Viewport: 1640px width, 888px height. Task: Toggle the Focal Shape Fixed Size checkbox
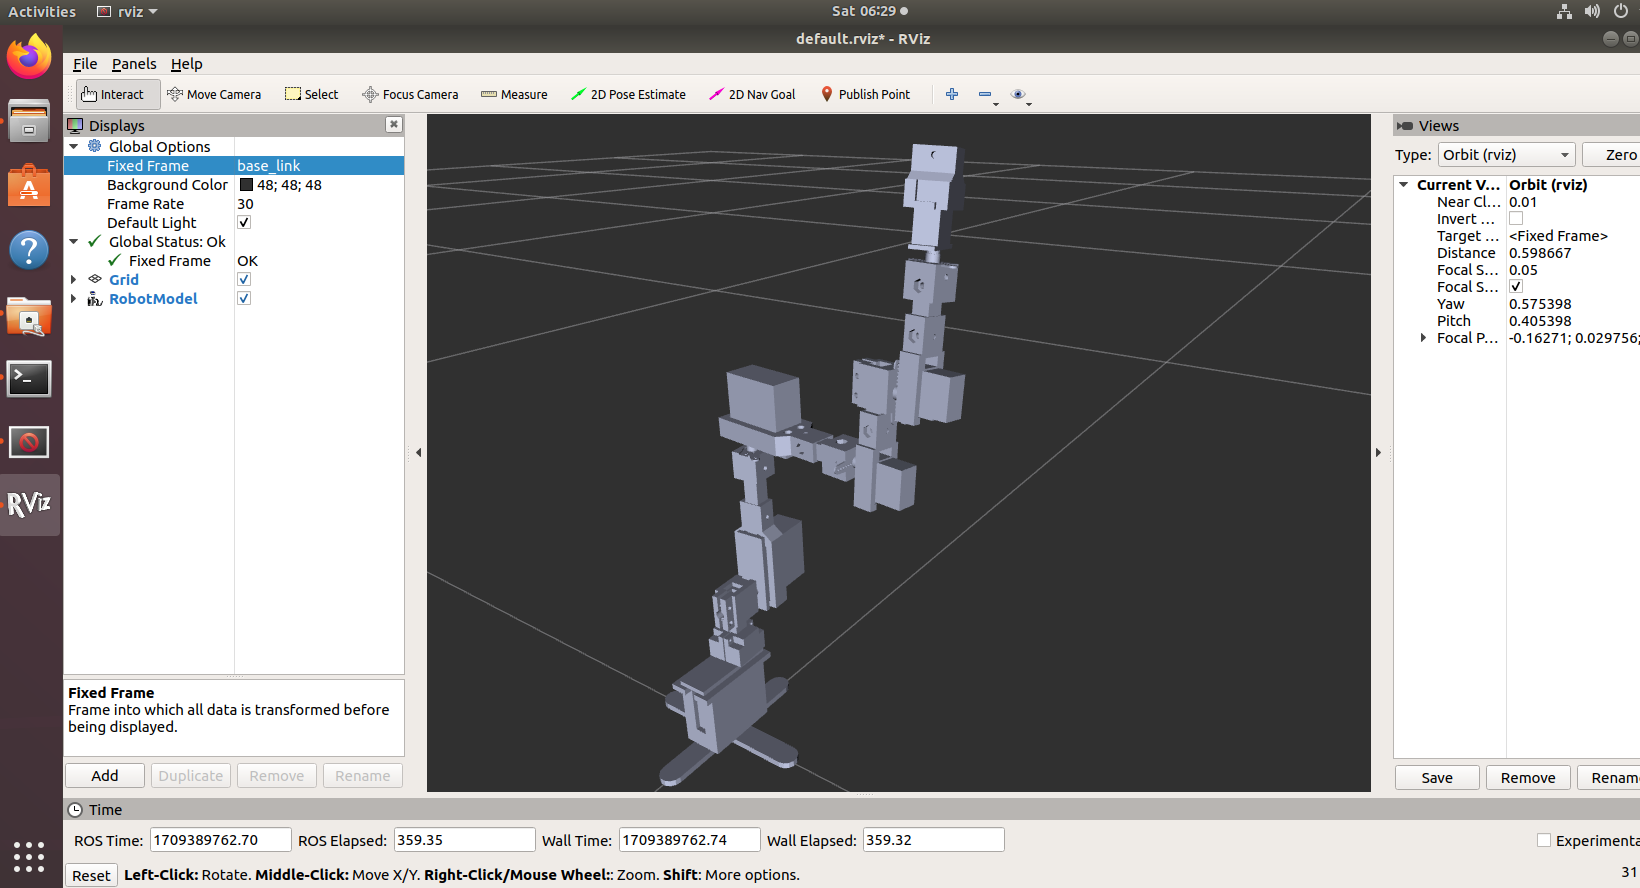pos(1516,286)
